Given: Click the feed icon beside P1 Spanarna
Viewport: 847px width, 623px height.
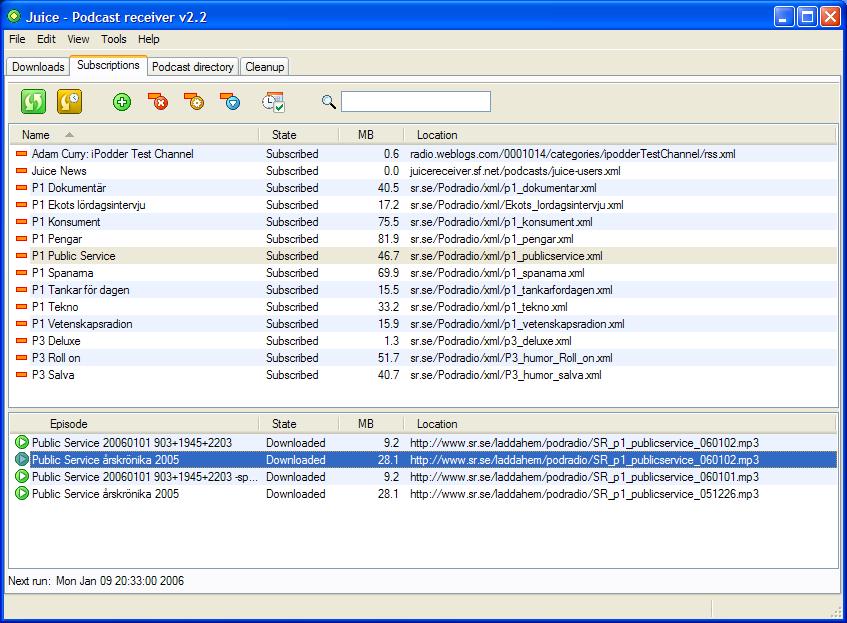Looking at the screenshot, I should click(22, 273).
